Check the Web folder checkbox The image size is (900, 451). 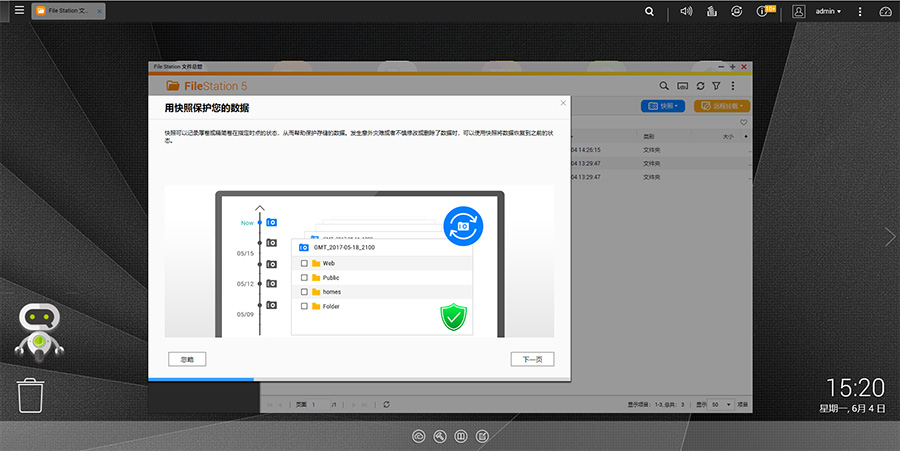tap(304, 263)
